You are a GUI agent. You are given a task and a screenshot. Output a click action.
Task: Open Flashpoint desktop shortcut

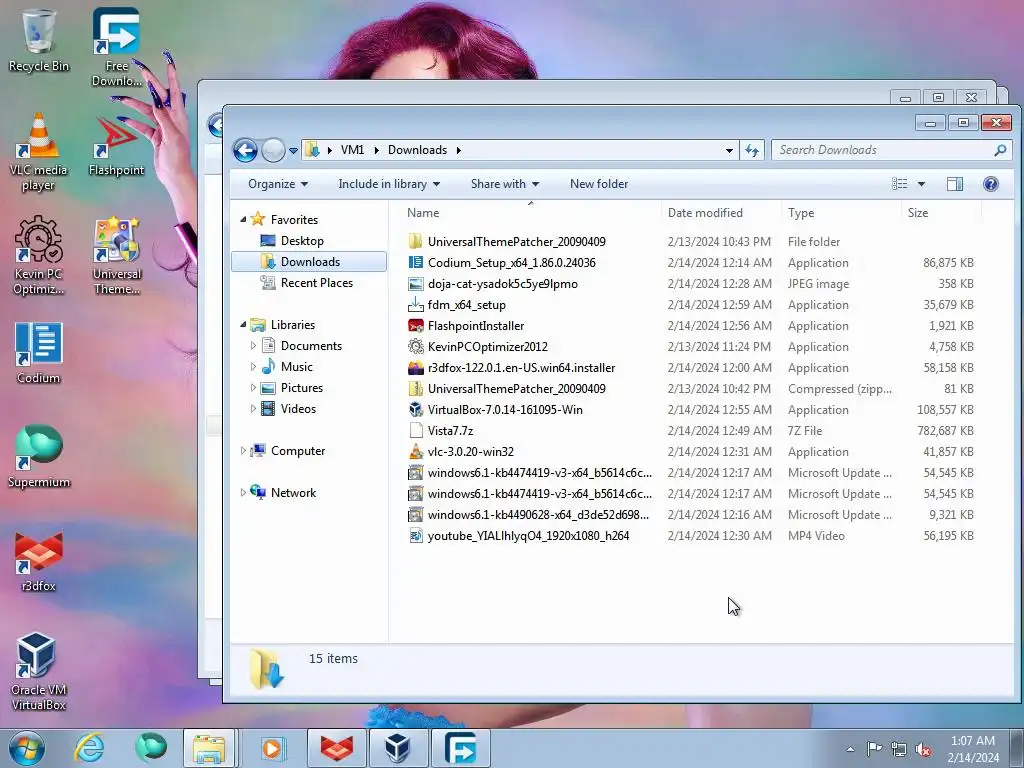coord(116,146)
